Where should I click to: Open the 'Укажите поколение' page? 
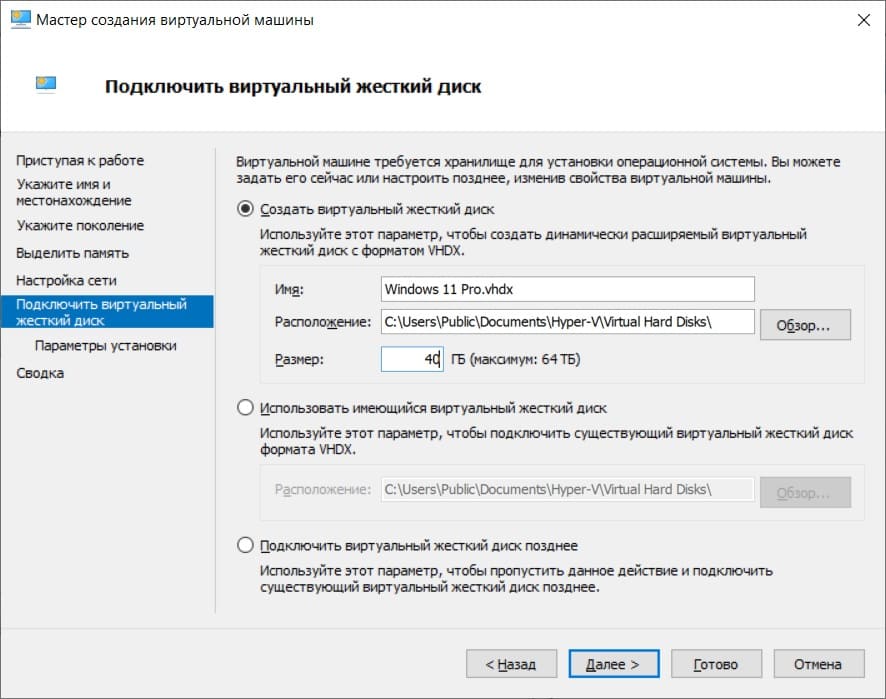(78, 226)
